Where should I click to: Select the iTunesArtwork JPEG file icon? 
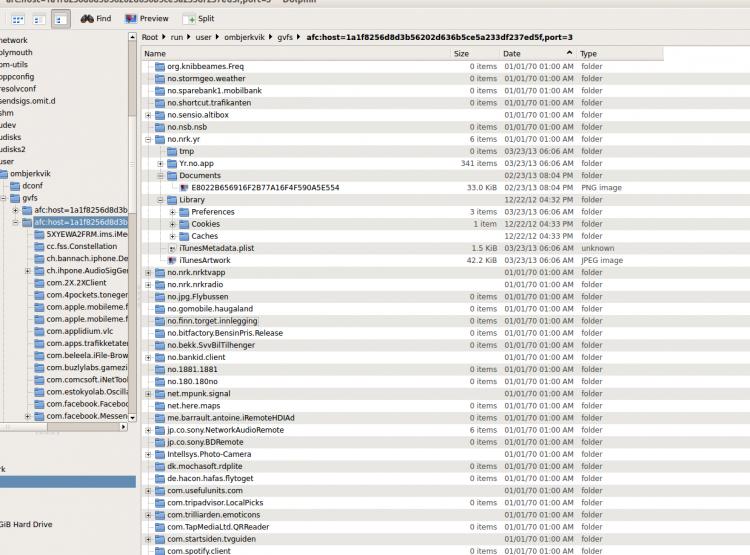(x=172, y=260)
